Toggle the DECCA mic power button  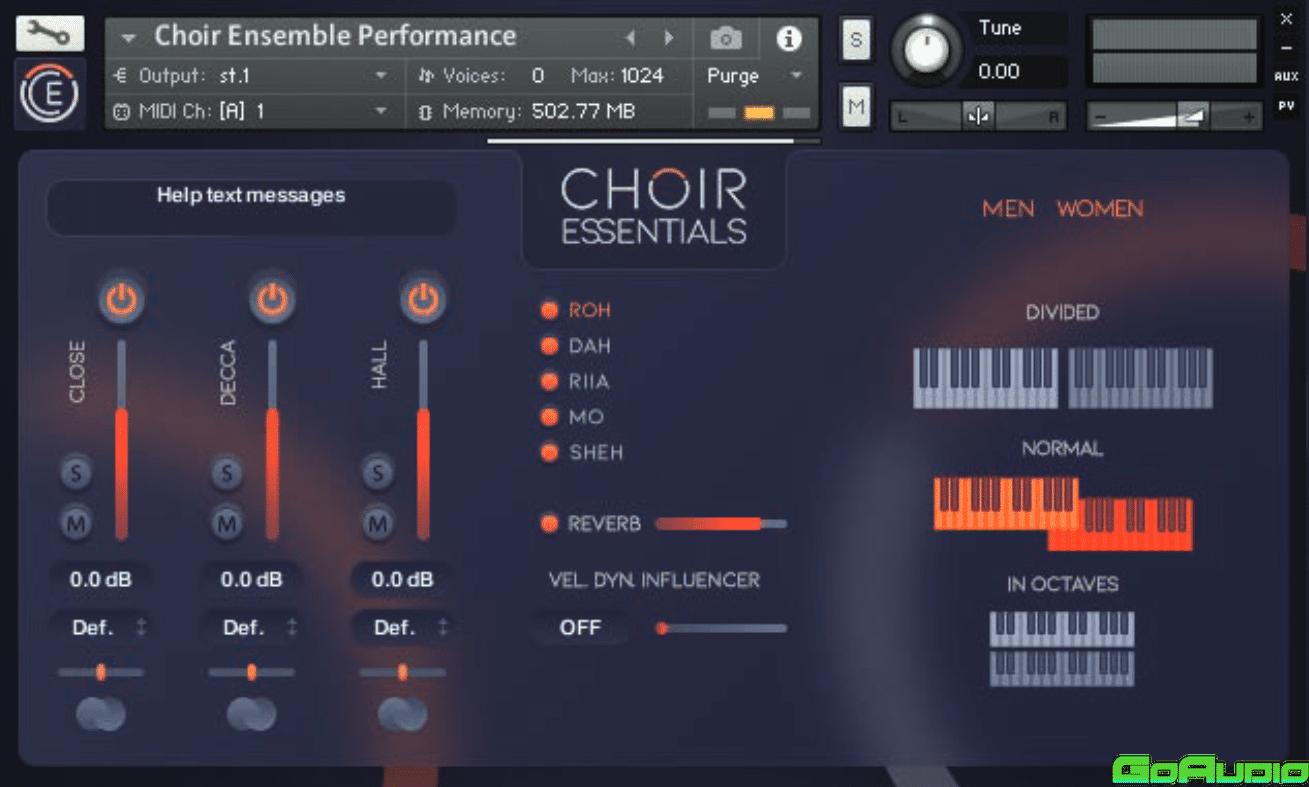272,298
